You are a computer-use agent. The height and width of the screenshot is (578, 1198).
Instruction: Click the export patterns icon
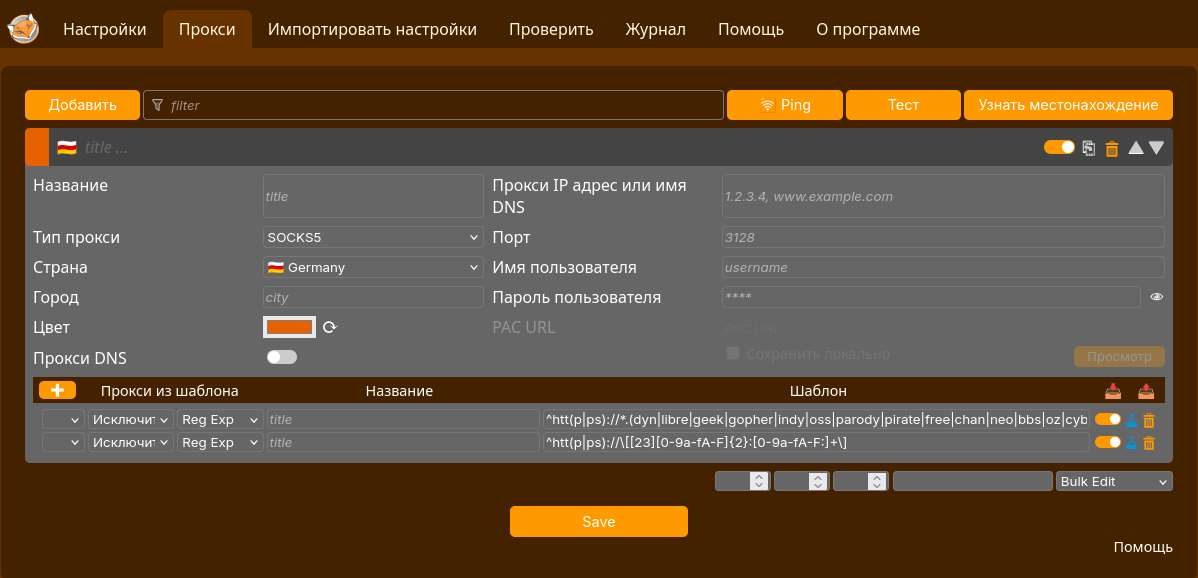pyautogui.click(x=1146, y=391)
